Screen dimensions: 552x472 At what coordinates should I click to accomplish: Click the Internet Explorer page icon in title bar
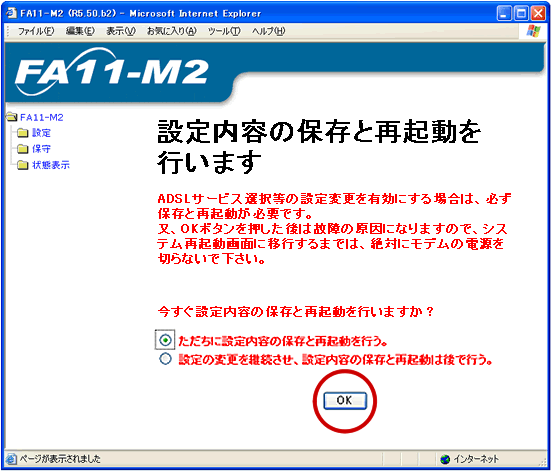pos(12,13)
